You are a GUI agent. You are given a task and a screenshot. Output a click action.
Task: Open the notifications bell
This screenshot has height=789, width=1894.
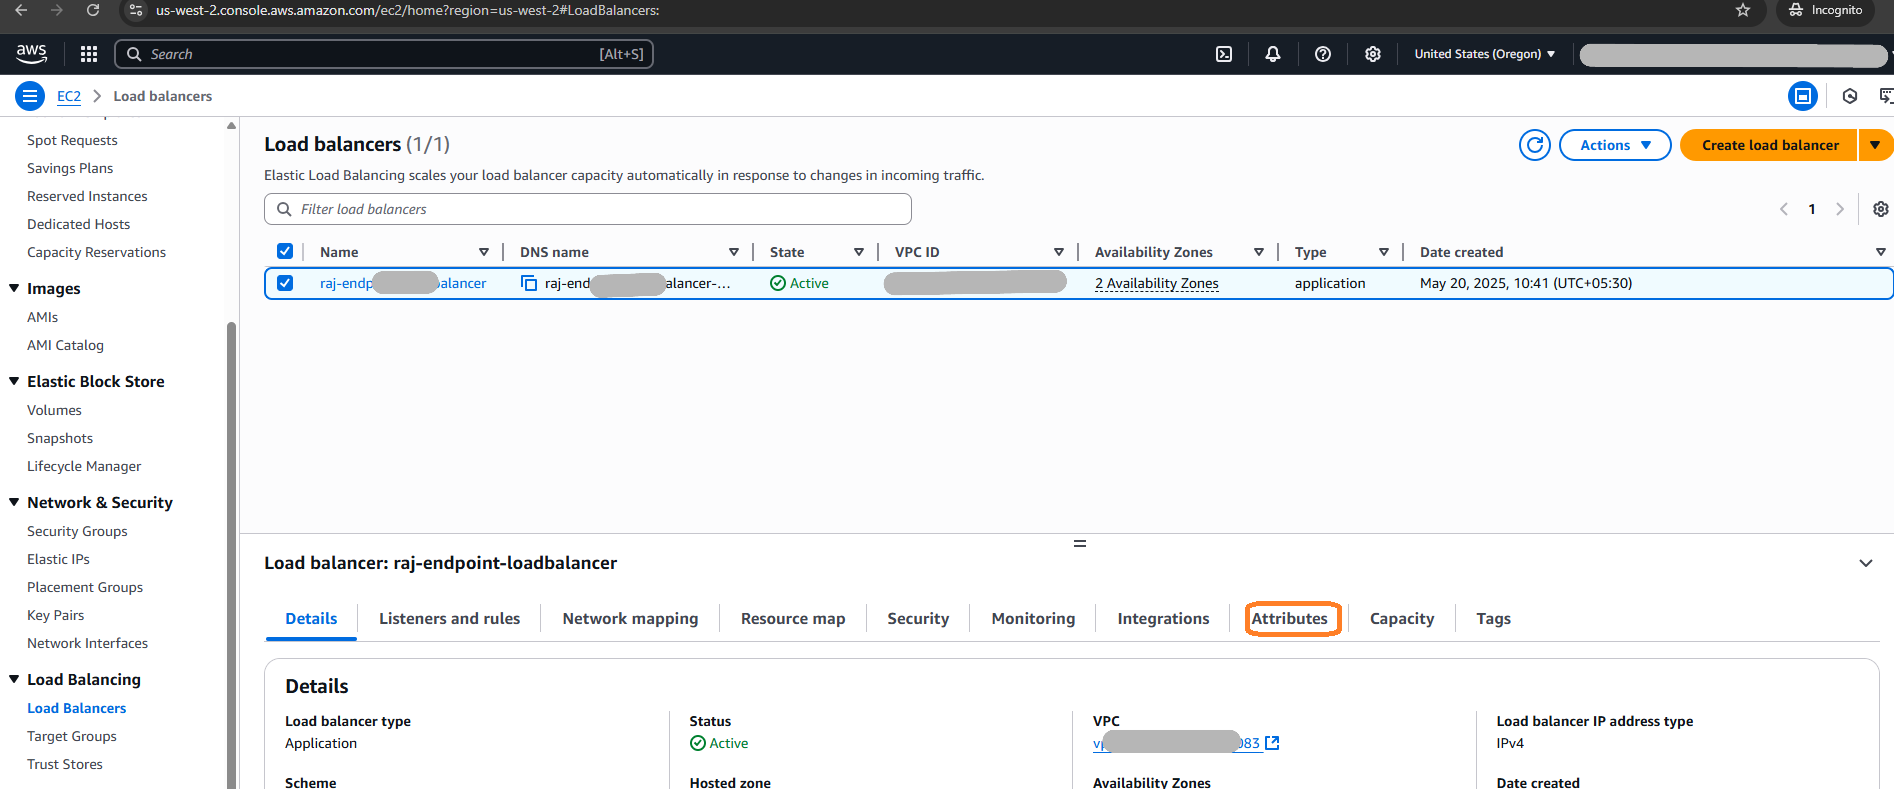(1272, 54)
